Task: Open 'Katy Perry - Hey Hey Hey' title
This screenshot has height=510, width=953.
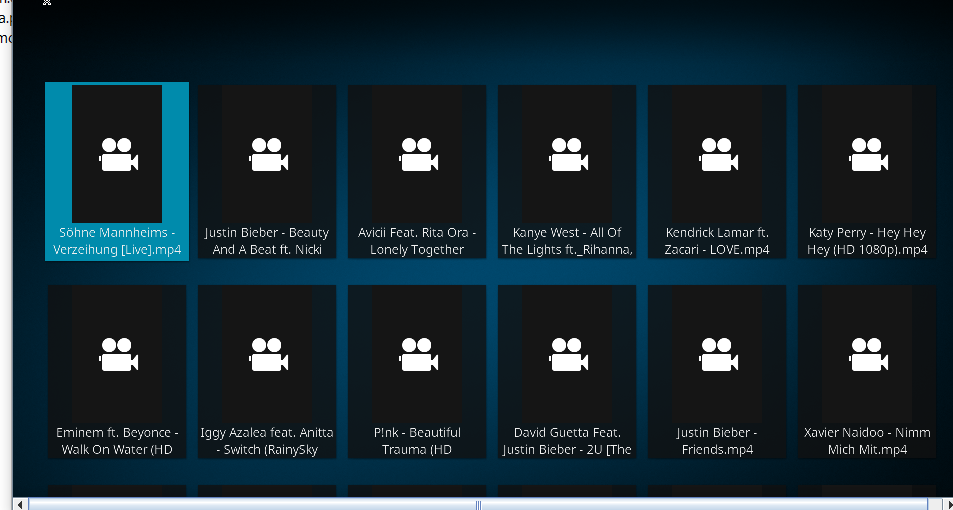Action: (867, 241)
